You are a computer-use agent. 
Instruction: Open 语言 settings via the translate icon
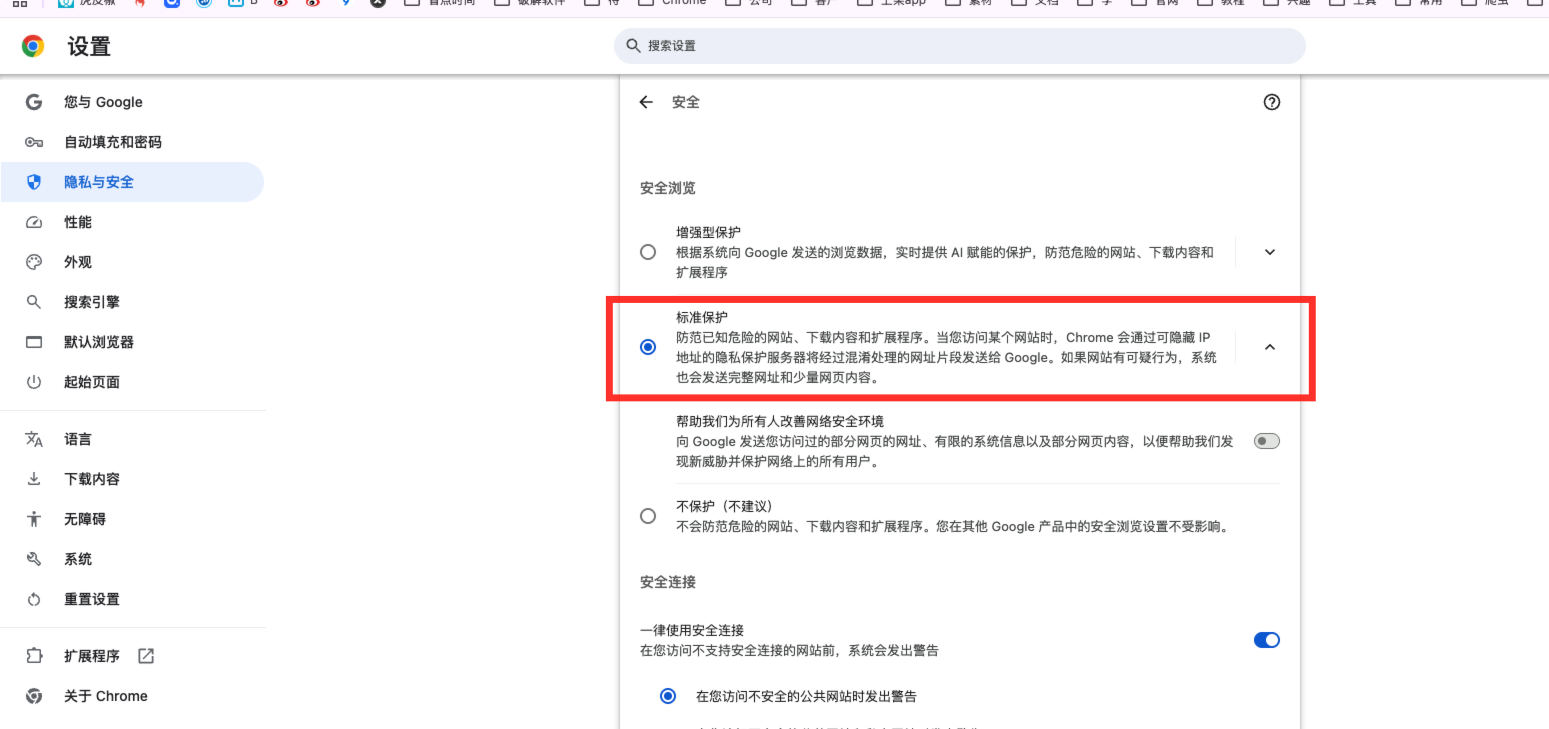[34, 439]
